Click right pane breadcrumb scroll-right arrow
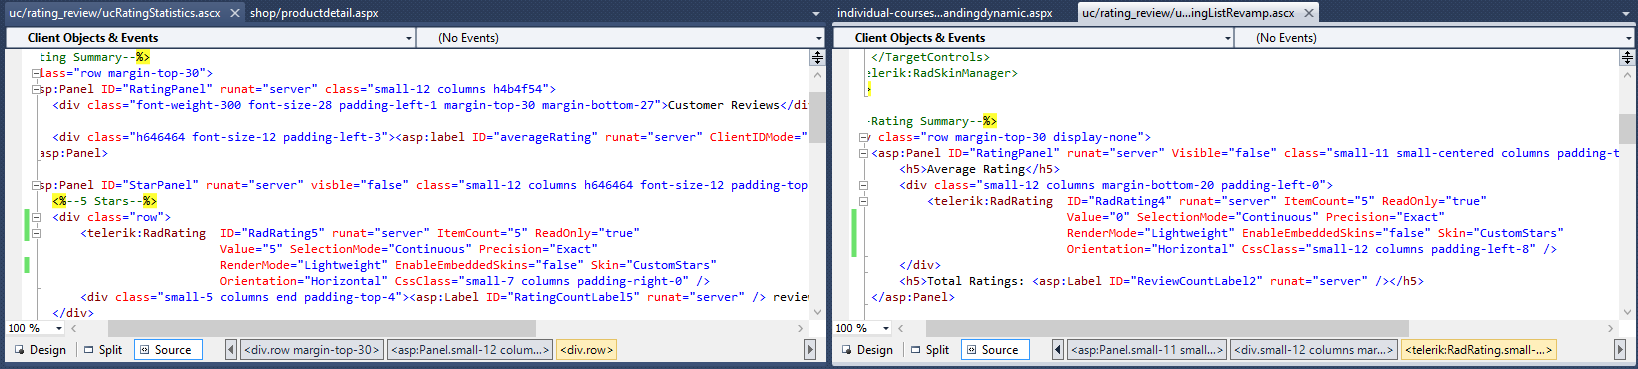Image resolution: width=1638 pixels, height=369 pixels. tap(1621, 350)
